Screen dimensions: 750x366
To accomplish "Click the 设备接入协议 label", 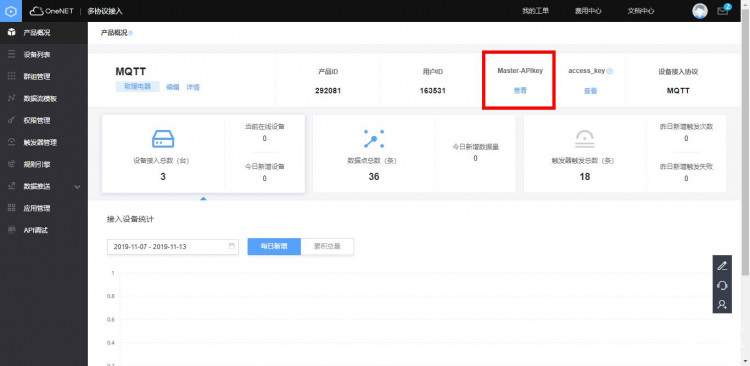I will click(678, 71).
